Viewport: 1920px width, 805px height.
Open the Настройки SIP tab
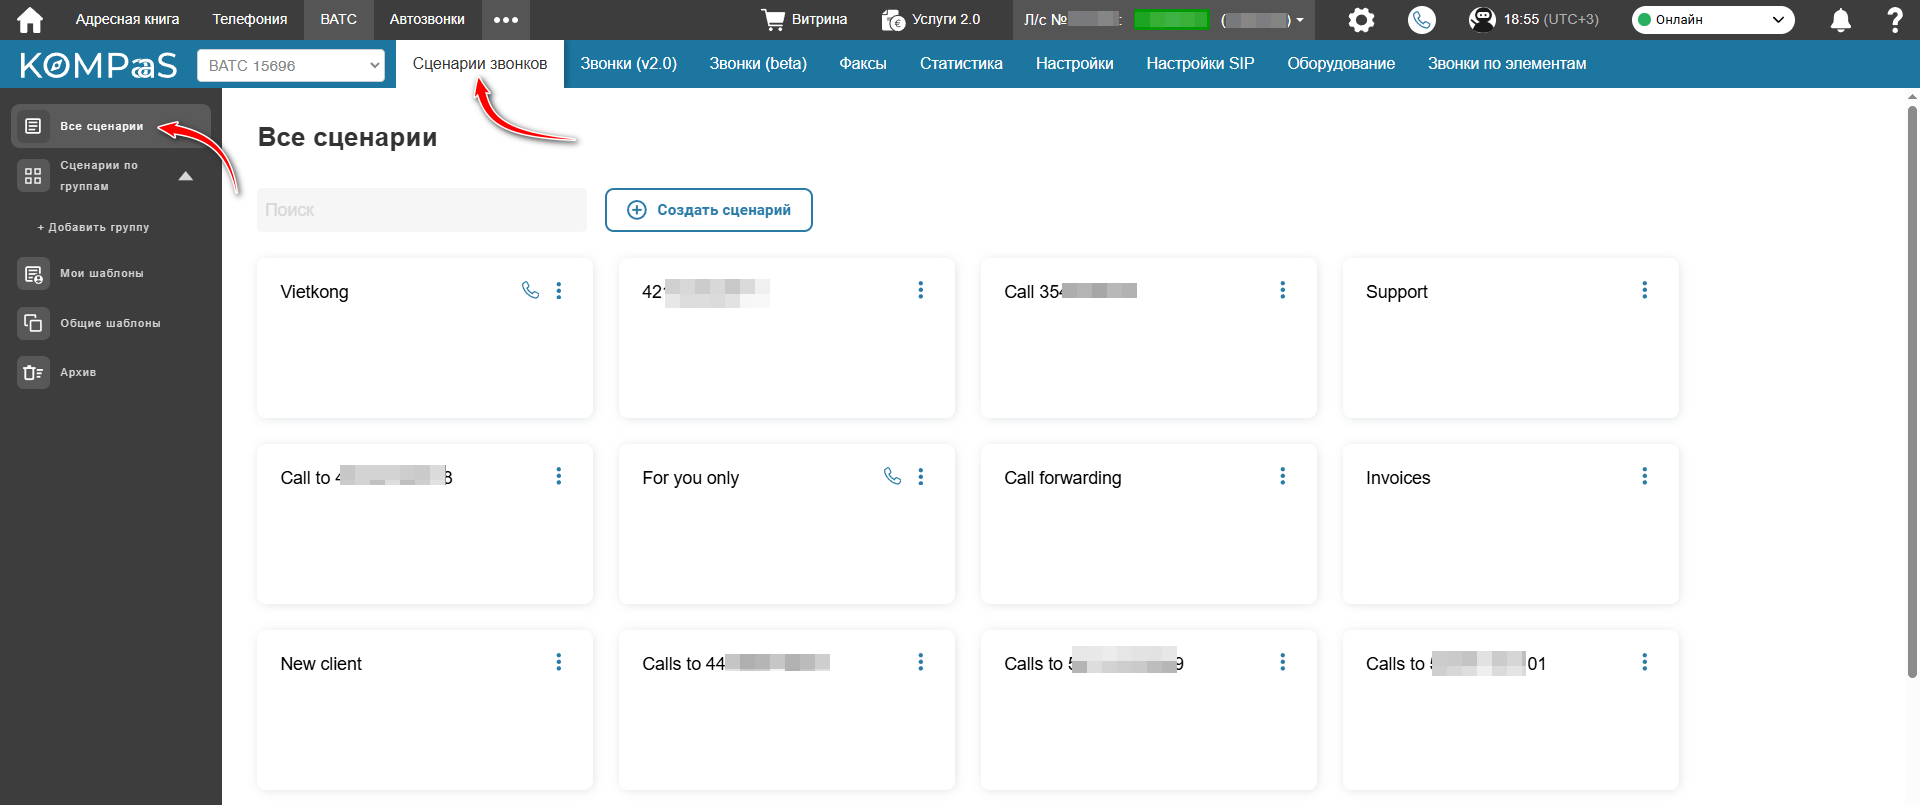coord(1200,64)
